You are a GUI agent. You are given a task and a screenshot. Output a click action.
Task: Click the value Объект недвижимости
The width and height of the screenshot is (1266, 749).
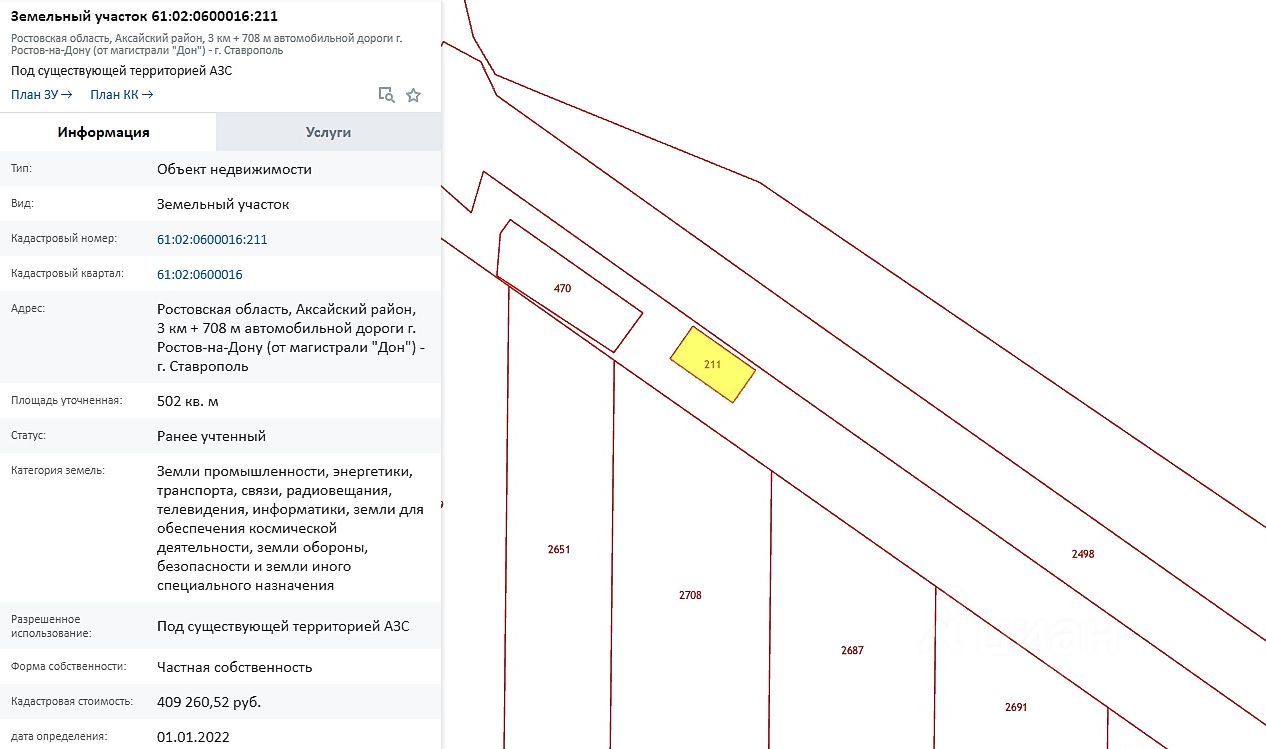[x=234, y=169]
